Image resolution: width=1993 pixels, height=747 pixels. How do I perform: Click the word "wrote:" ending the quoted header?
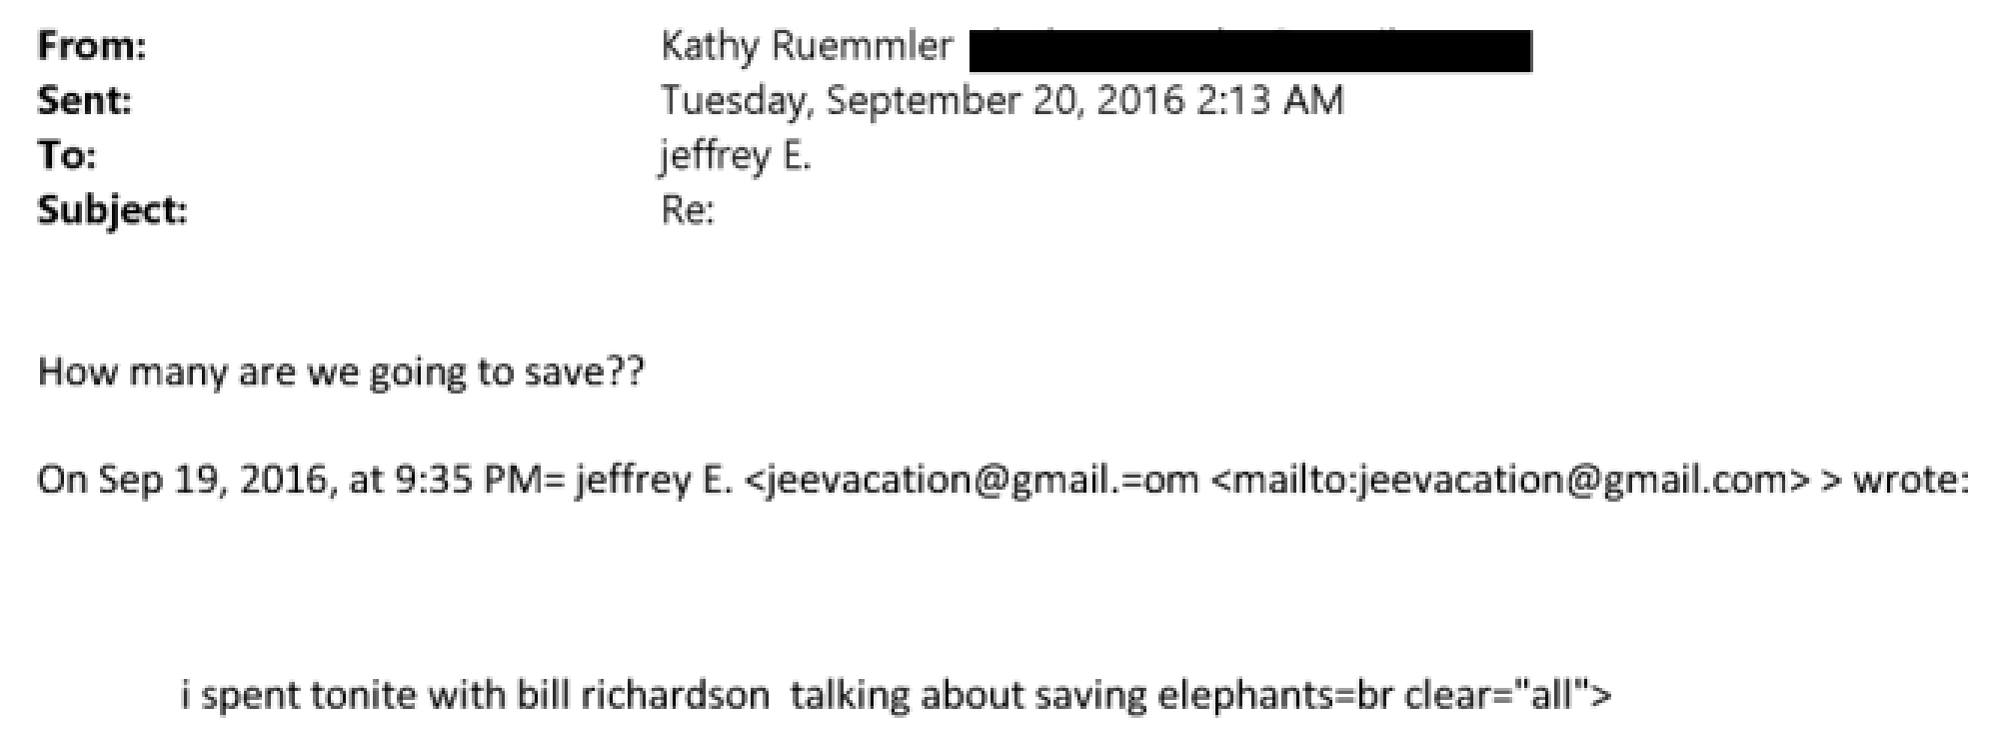coord(1911,479)
